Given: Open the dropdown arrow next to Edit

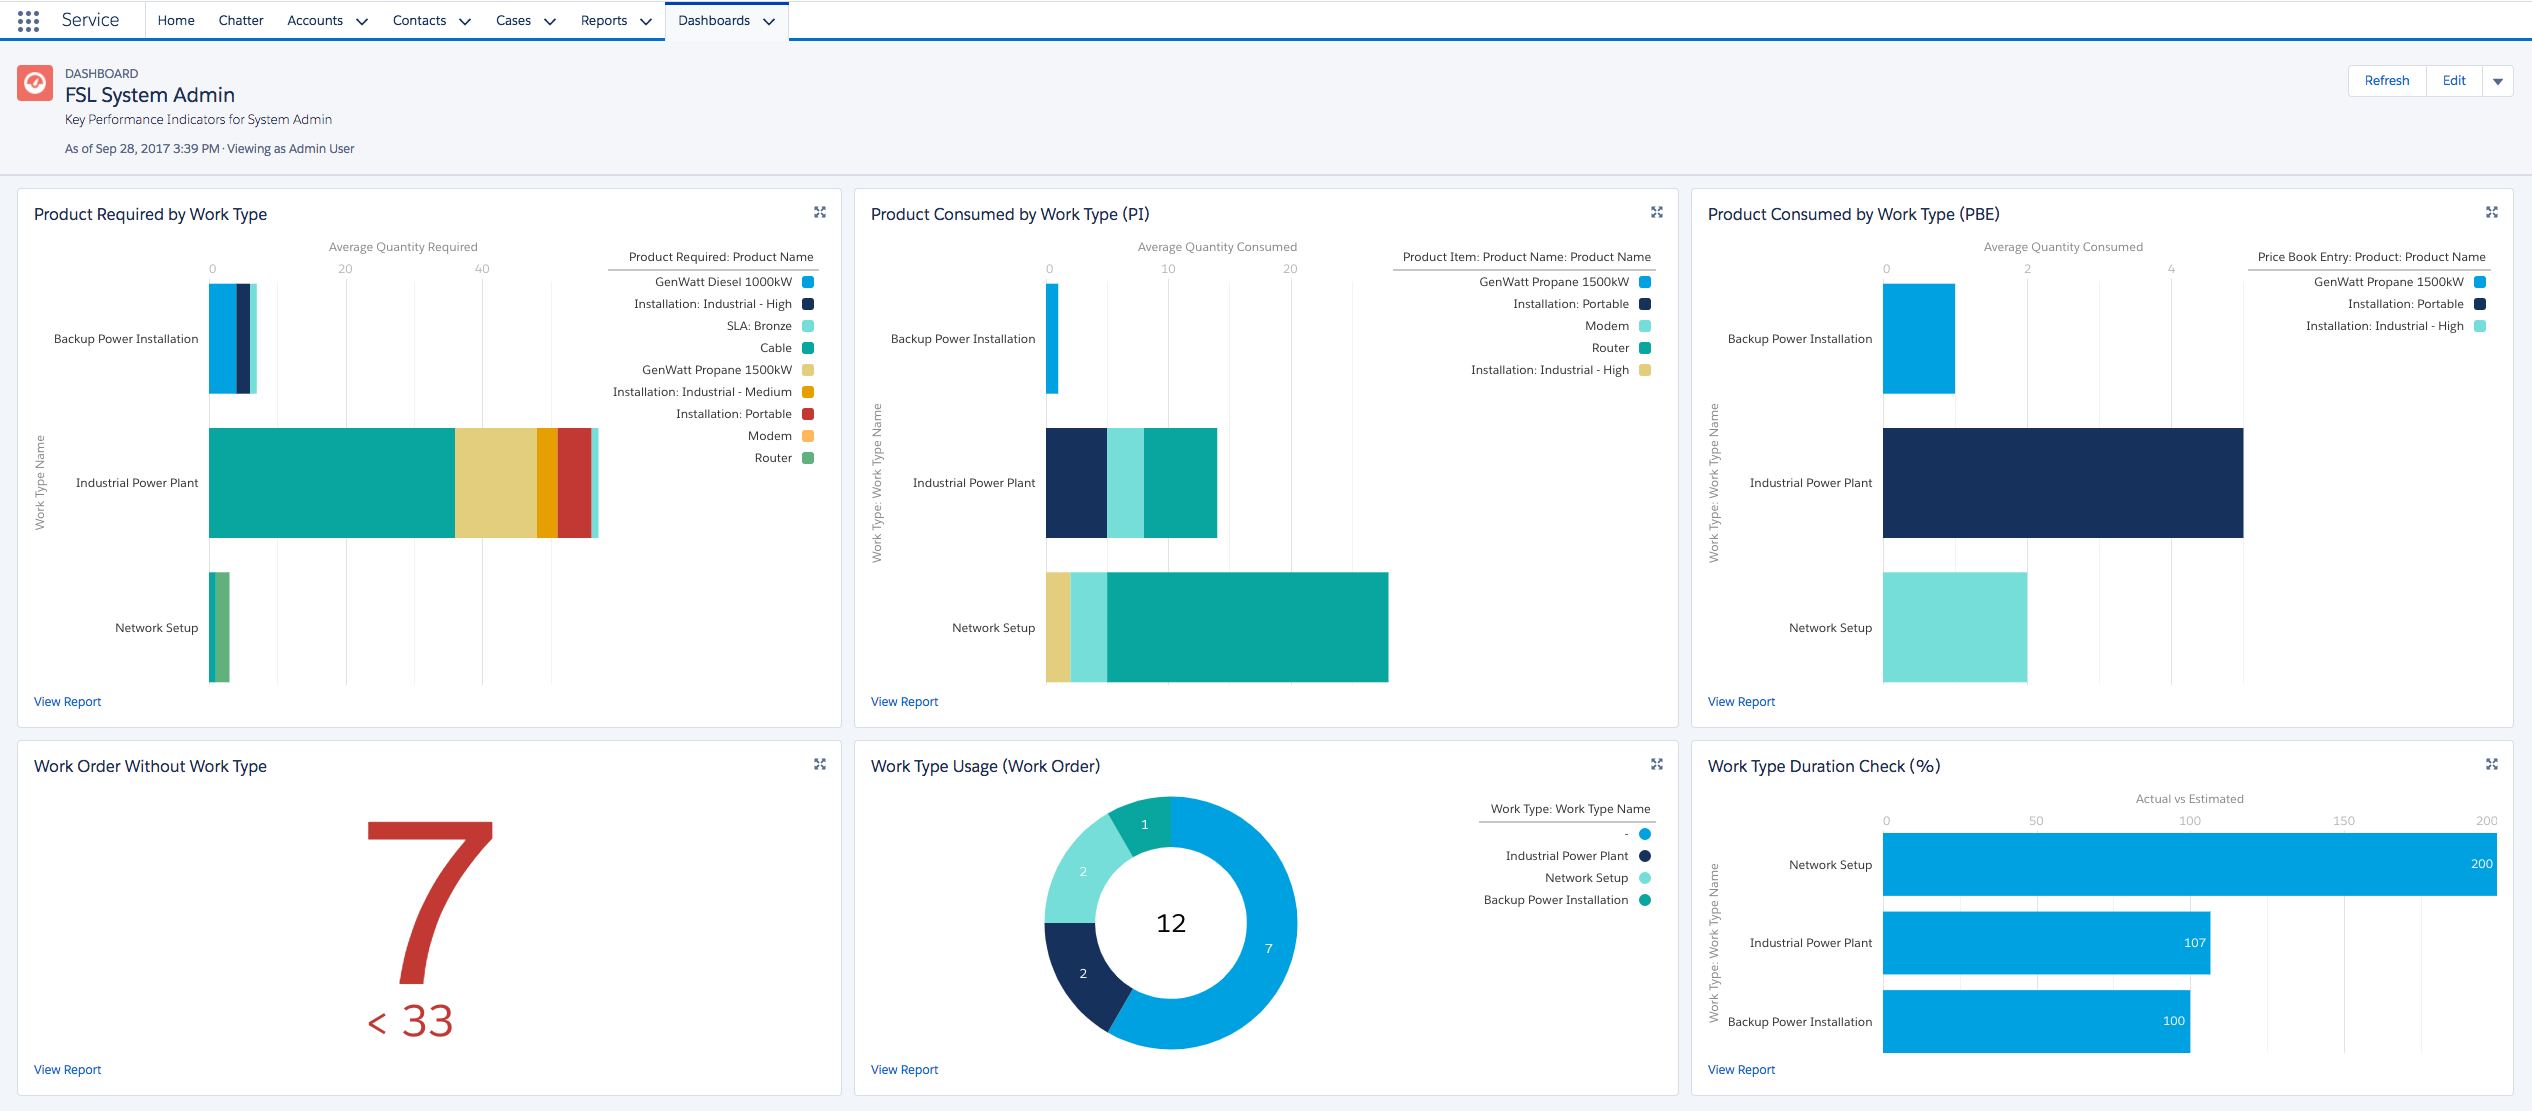Looking at the screenshot, I should 2498,81.
